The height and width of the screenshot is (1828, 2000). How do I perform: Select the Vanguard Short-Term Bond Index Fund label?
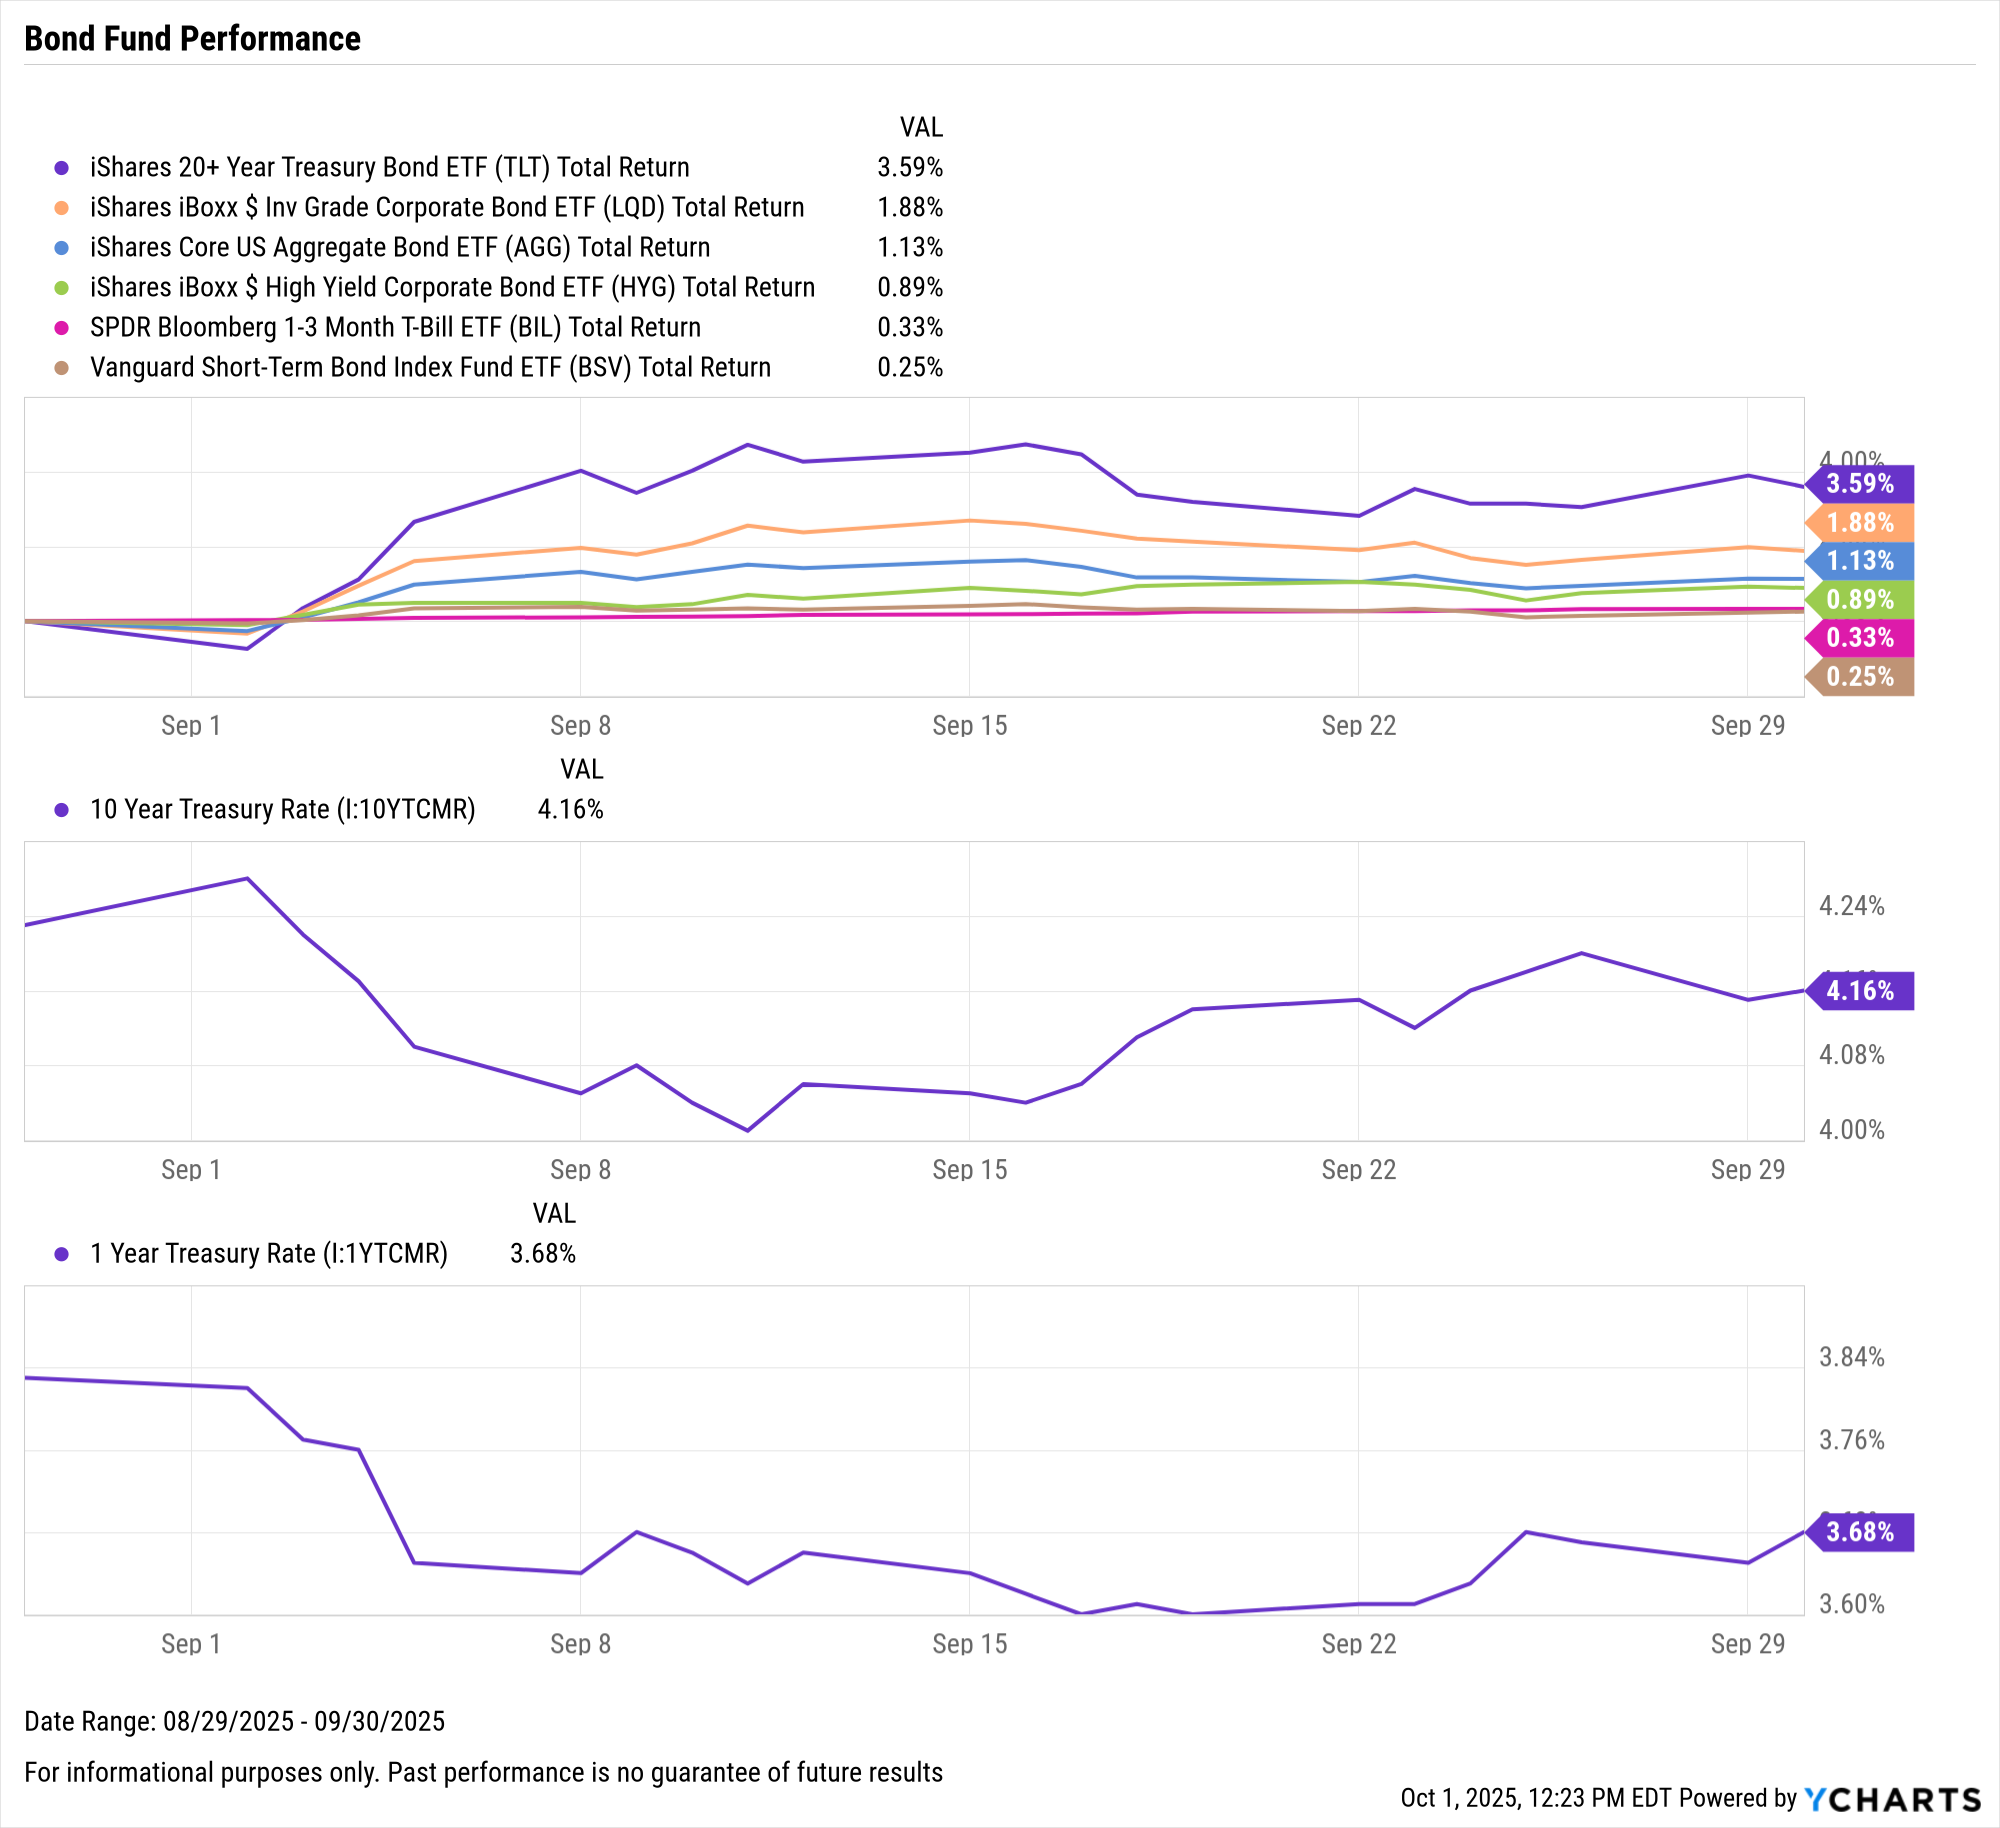coord(430,368)
